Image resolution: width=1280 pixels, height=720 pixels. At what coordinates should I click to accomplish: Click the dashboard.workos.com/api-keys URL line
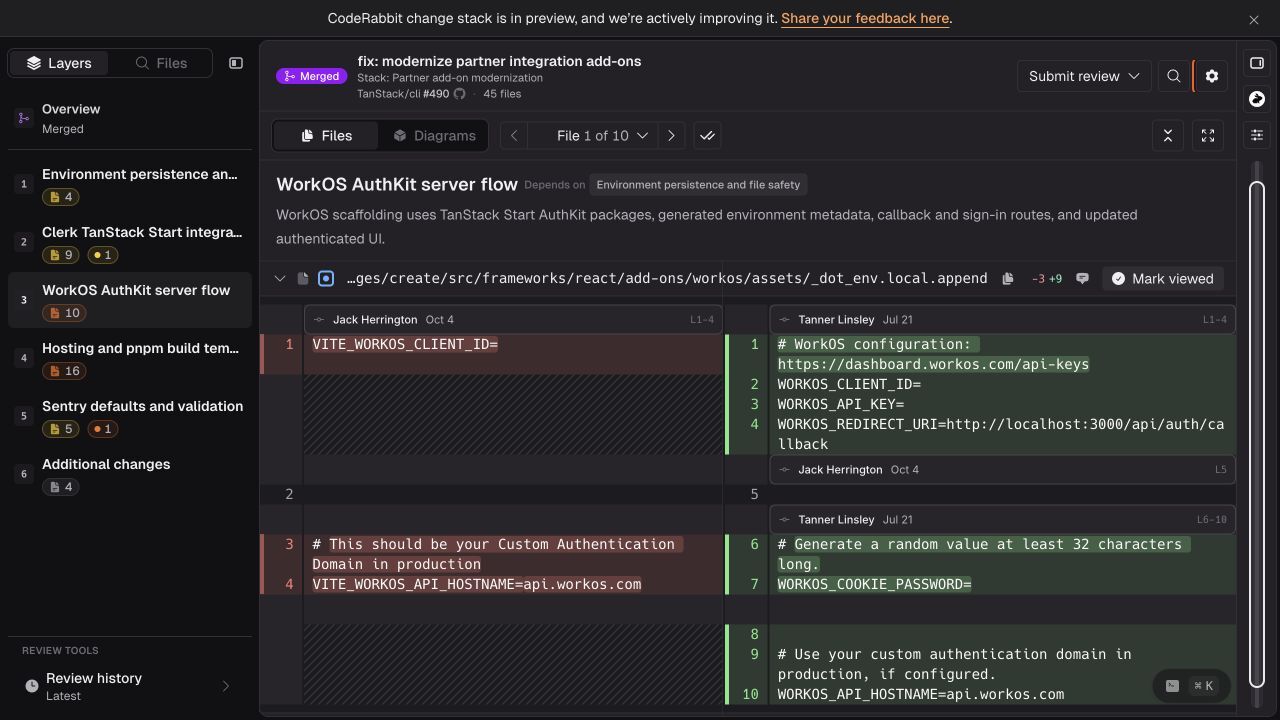[x=933, y=364]
